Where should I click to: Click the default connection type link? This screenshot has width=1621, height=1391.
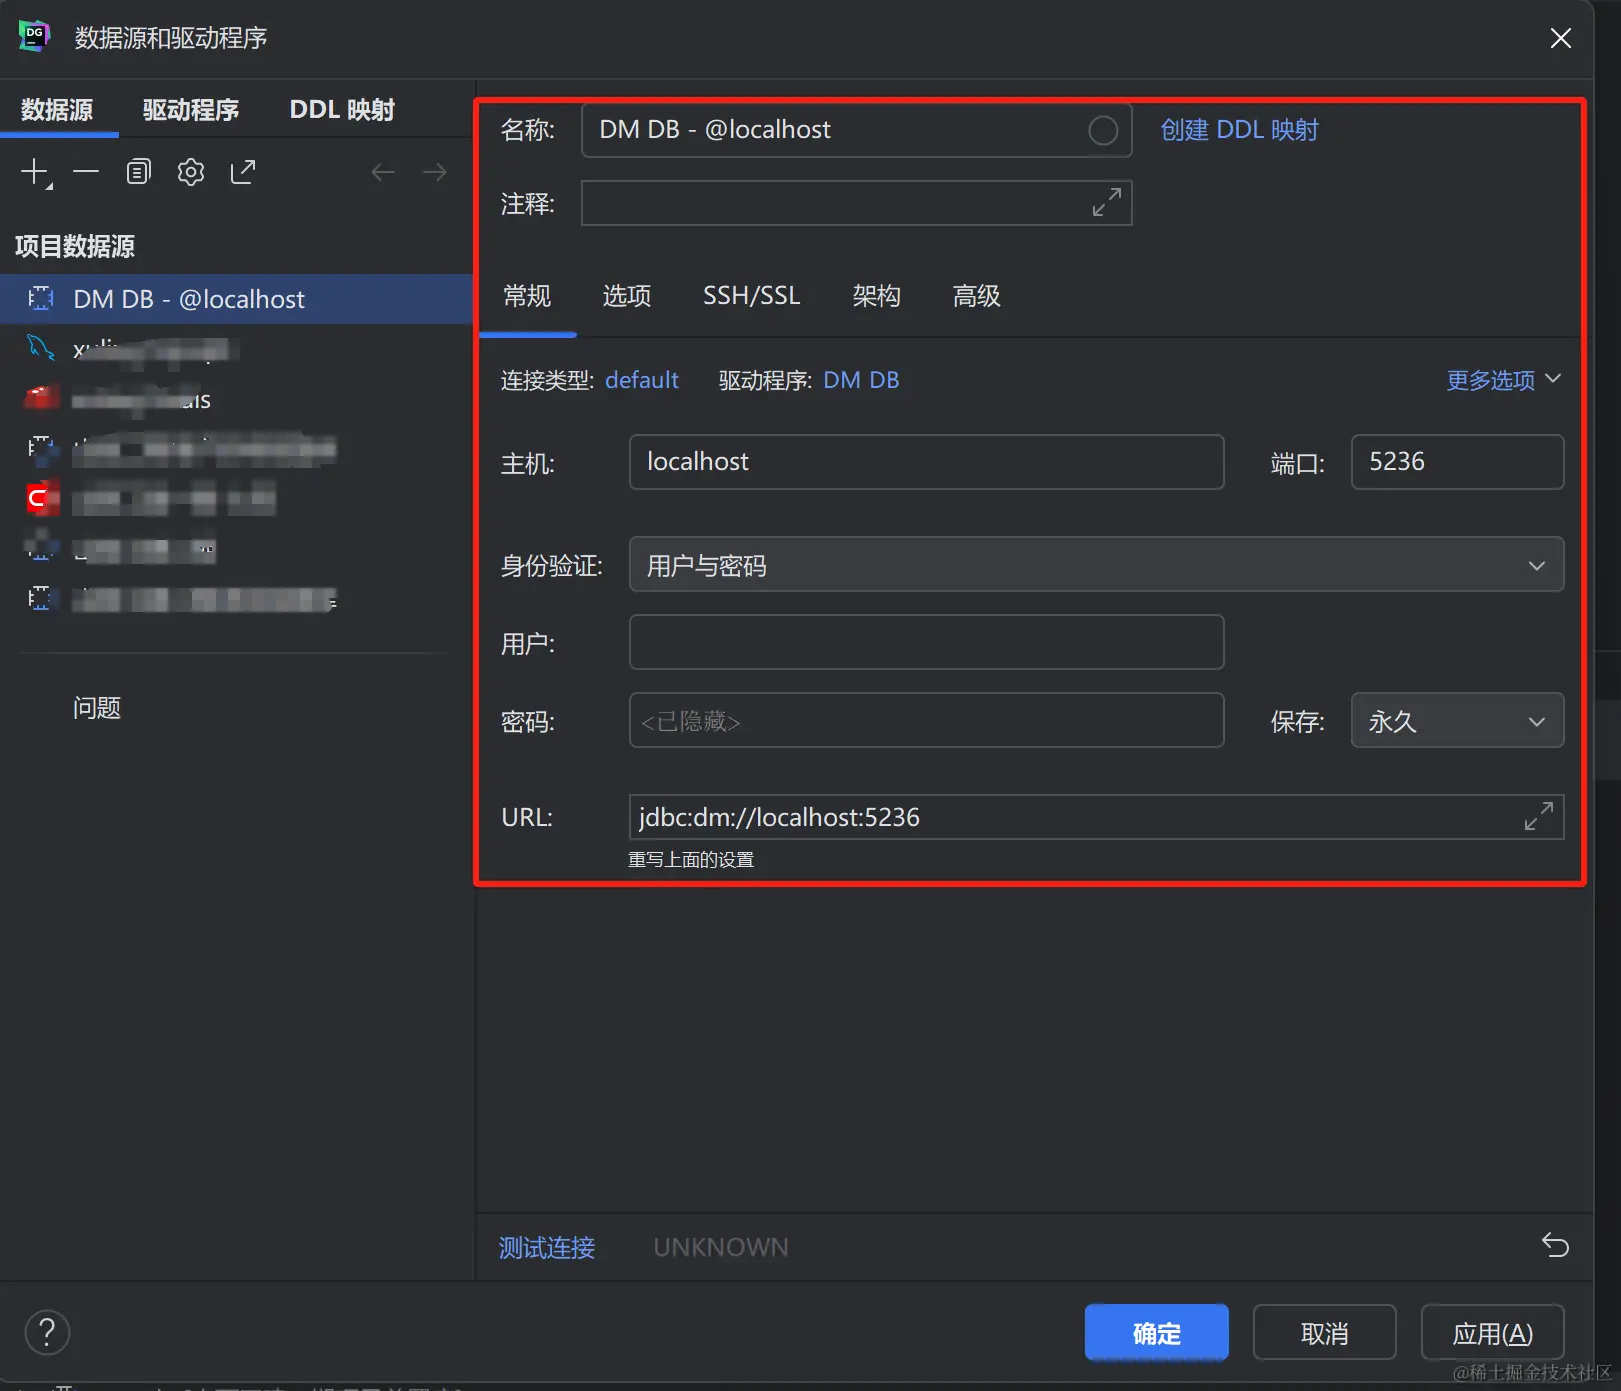pos(642,380)
